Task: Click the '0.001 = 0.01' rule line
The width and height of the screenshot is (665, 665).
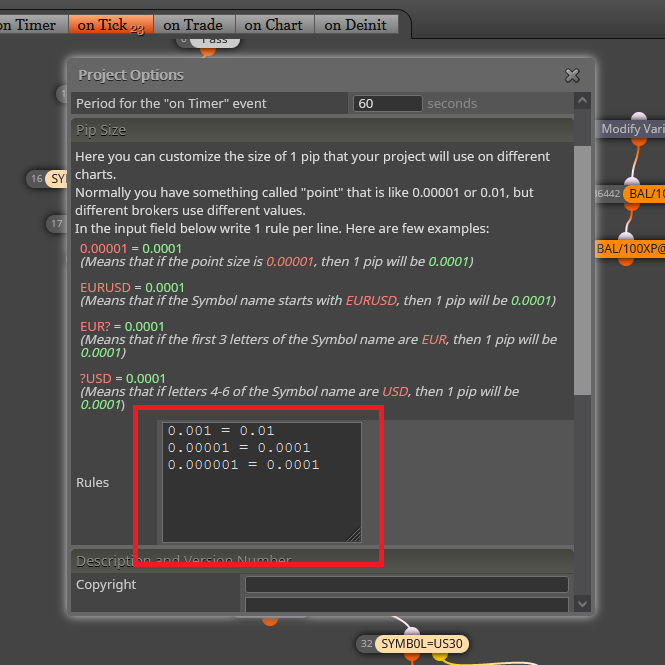Action: click(221, 431)
